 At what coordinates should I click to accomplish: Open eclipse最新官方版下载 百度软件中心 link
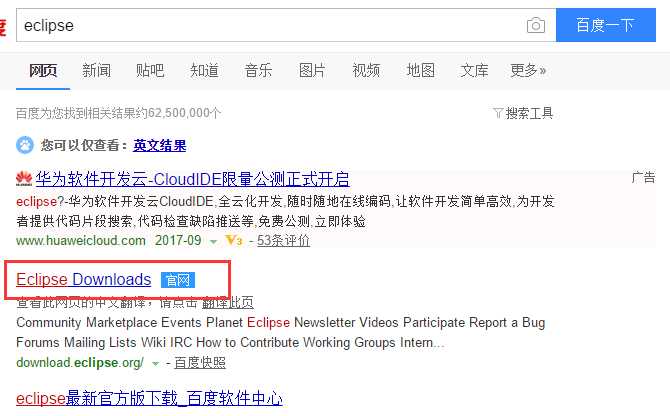[x=149, y=398]
